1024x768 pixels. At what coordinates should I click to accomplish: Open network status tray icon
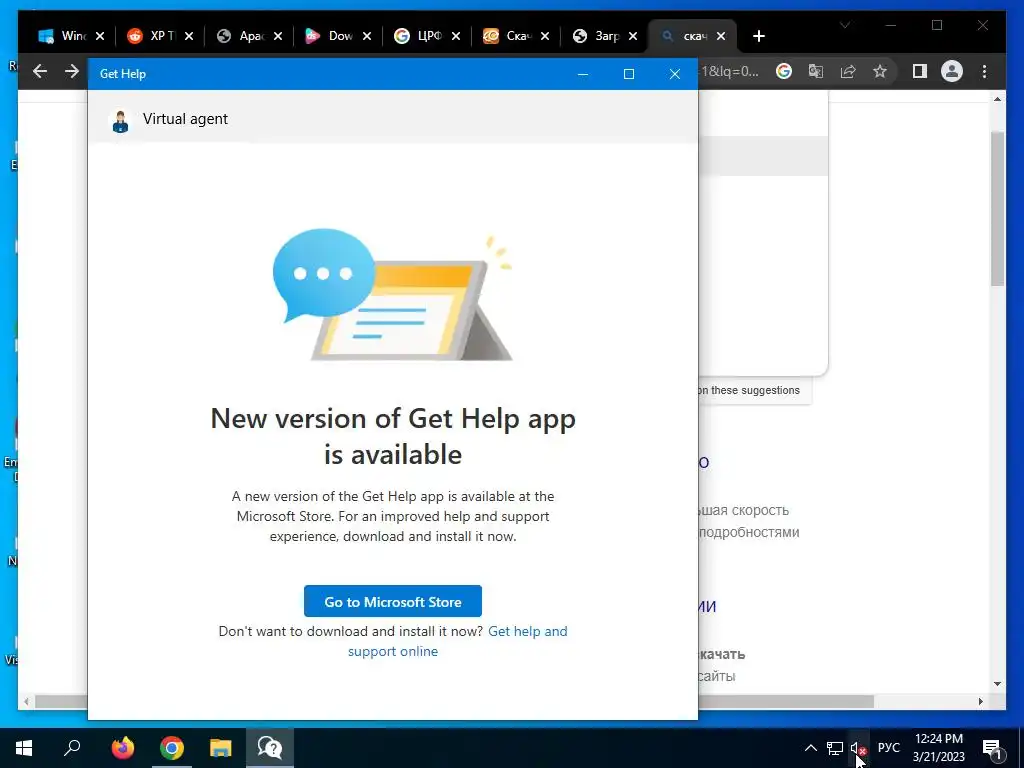tap(835, 748)
